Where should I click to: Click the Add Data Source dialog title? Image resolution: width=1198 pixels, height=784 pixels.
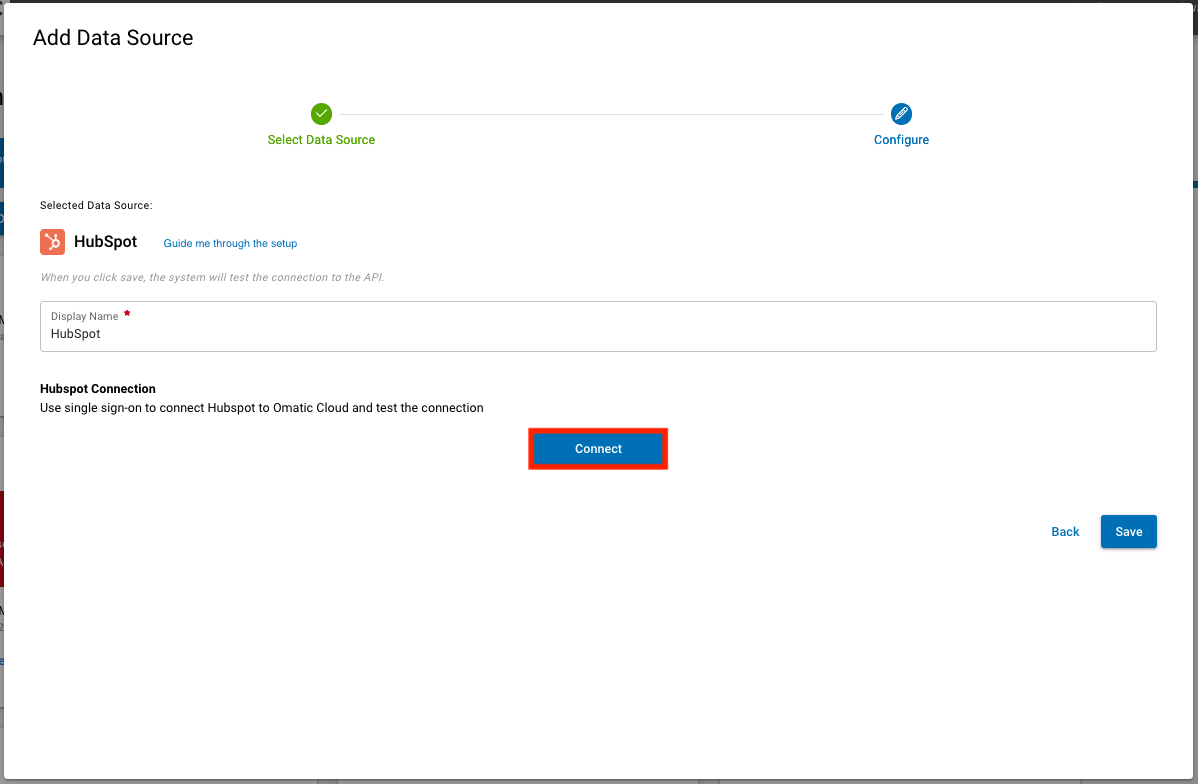tap(112, 38)
